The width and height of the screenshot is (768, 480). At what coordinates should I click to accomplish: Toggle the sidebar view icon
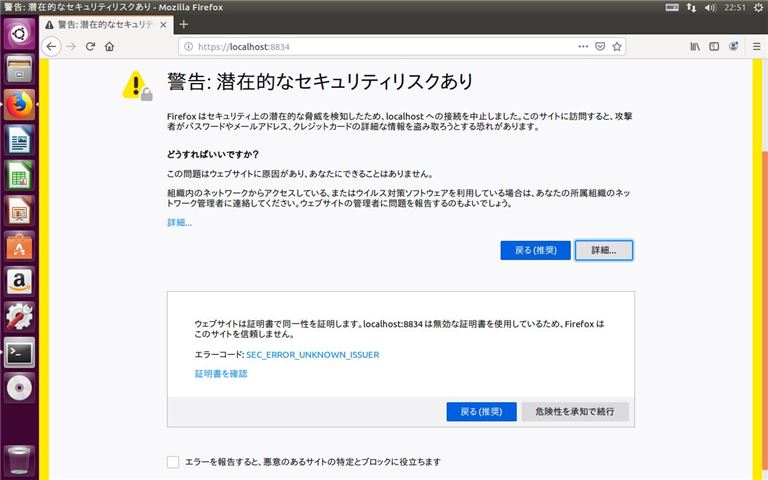714,47
